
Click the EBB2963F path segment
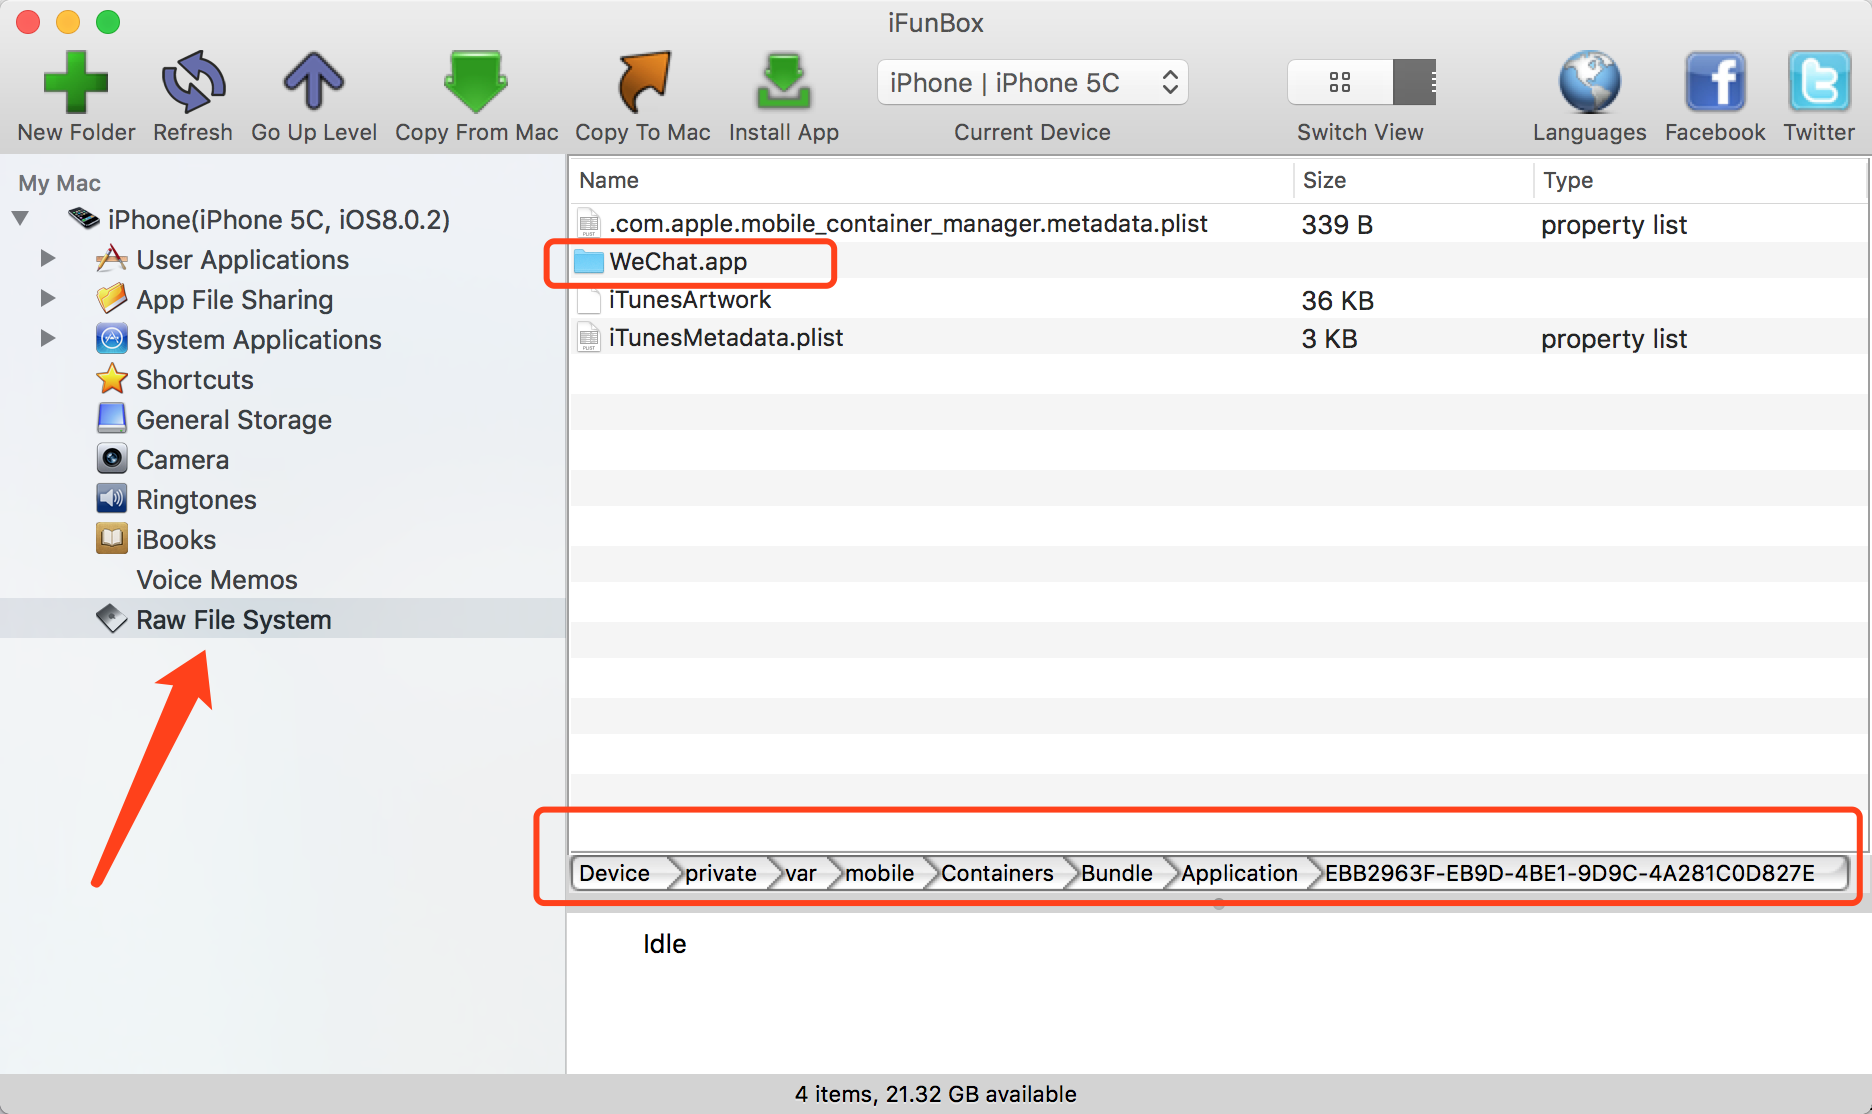(x=1569, y=873)
